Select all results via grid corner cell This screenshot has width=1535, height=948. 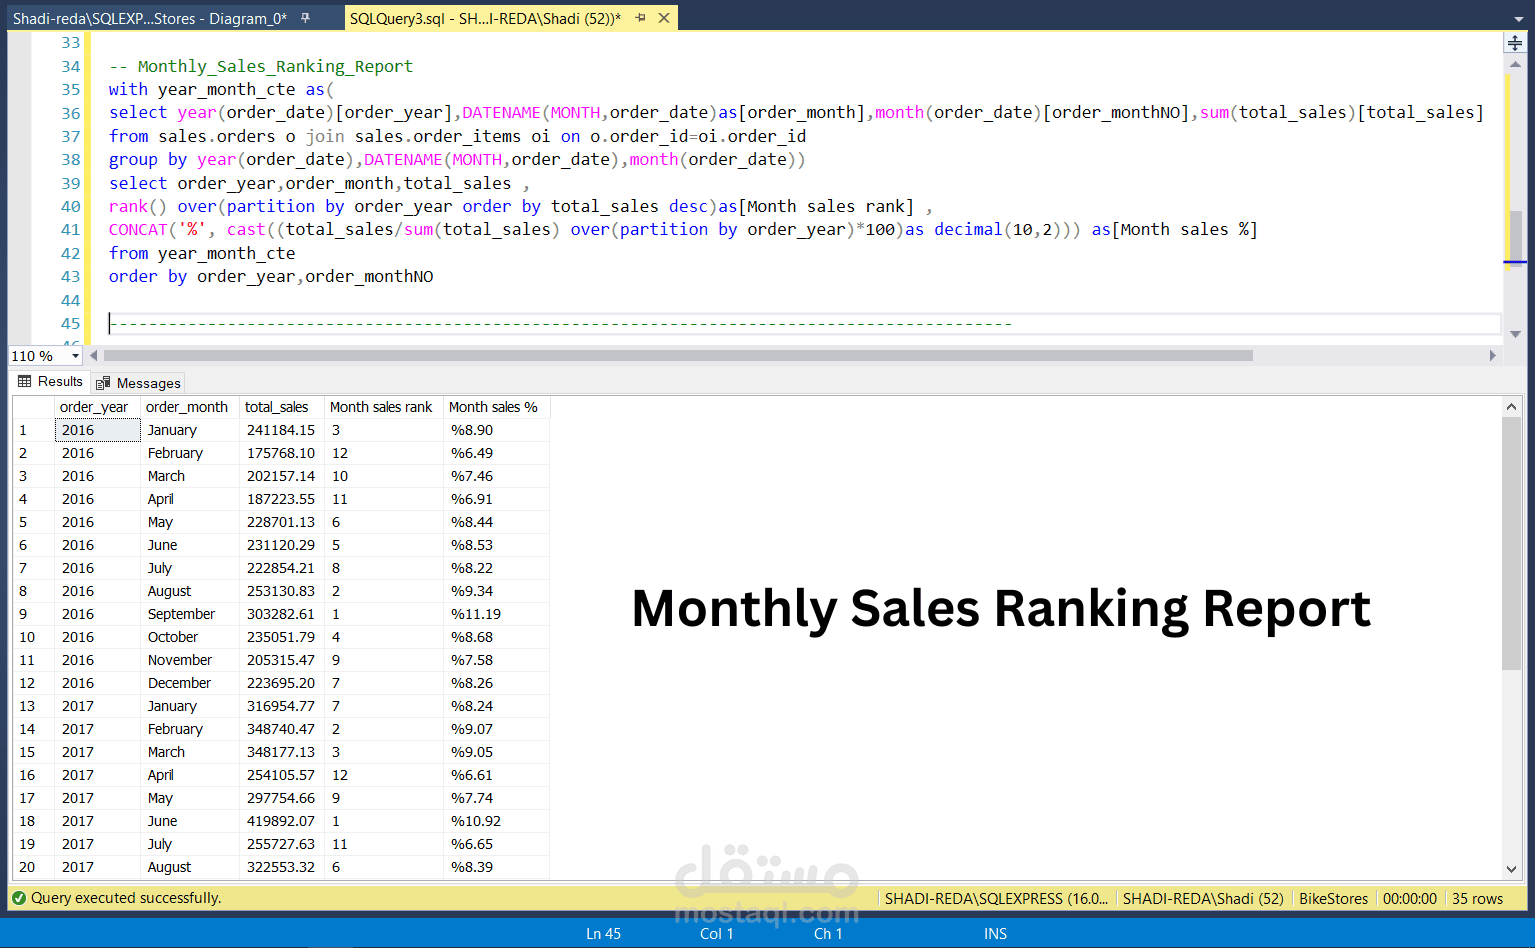coord(33,407)
